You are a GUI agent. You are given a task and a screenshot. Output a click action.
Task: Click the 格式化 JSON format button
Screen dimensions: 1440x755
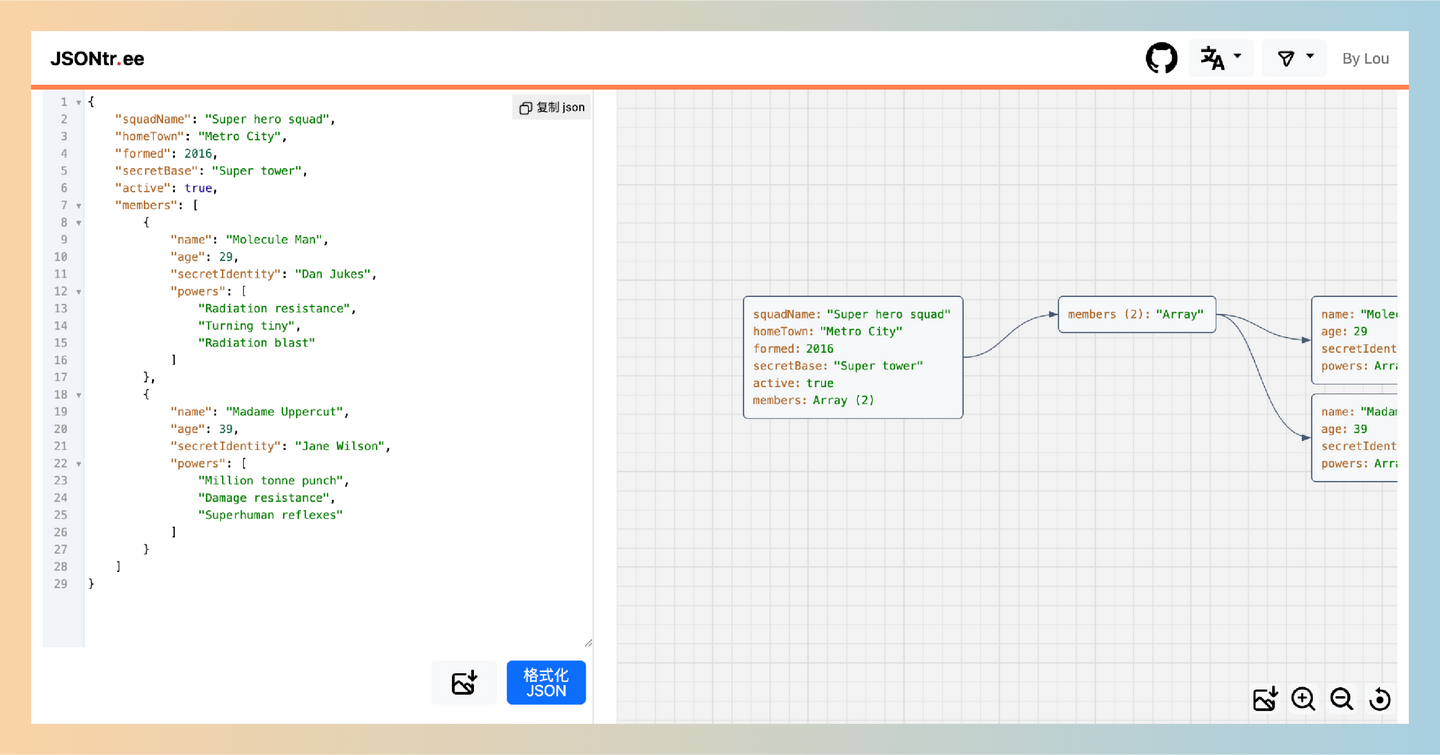tap(546, 682)
